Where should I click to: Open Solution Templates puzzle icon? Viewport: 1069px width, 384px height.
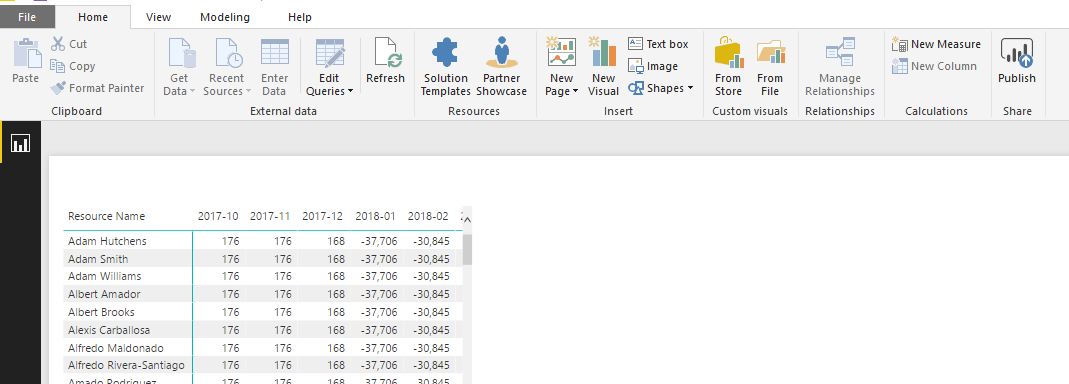446,52
